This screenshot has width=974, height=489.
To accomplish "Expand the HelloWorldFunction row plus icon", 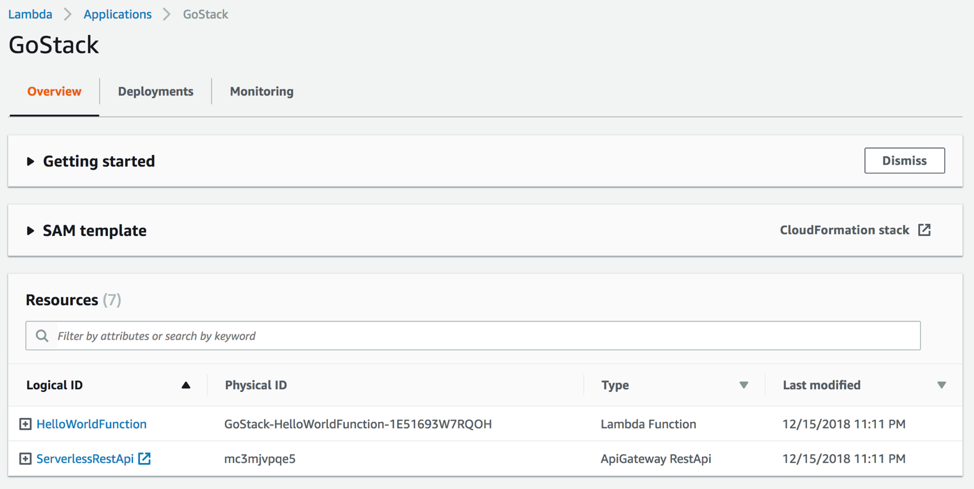I will (x=25, y=424).
